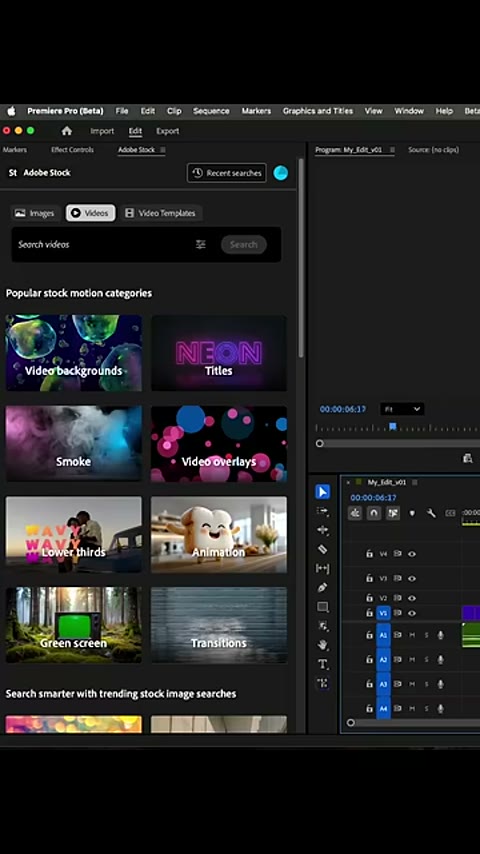
Task: Open the File menu
Action: [122, 111]
